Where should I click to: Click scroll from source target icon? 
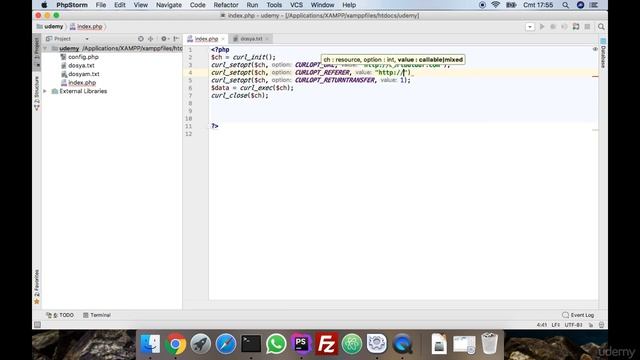(141, 39)
